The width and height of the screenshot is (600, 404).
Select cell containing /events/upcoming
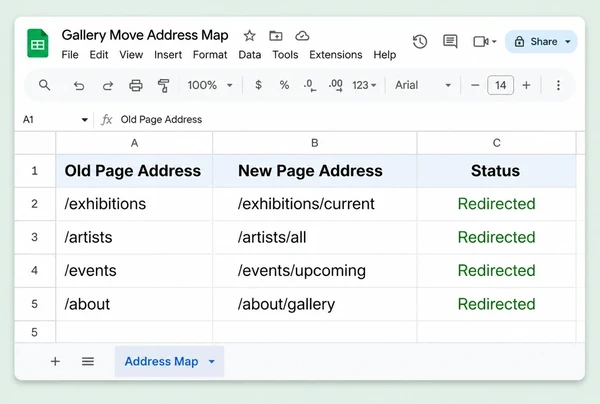(315, 270)
